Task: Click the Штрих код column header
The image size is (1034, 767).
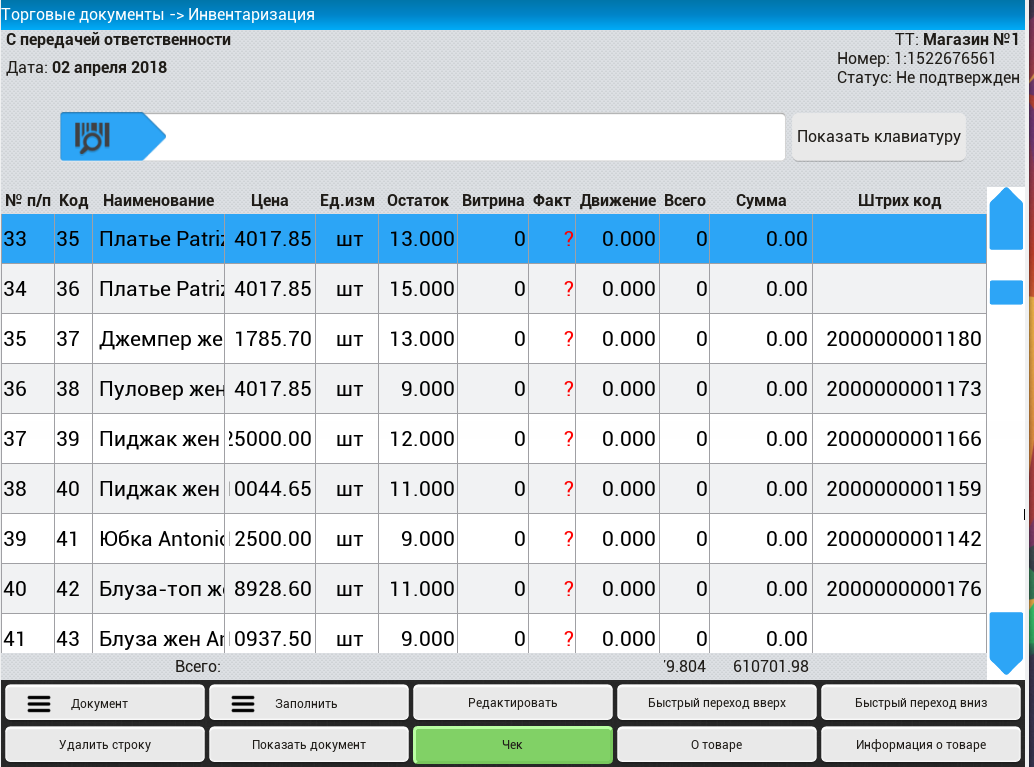Action: [x=899, y=200]
